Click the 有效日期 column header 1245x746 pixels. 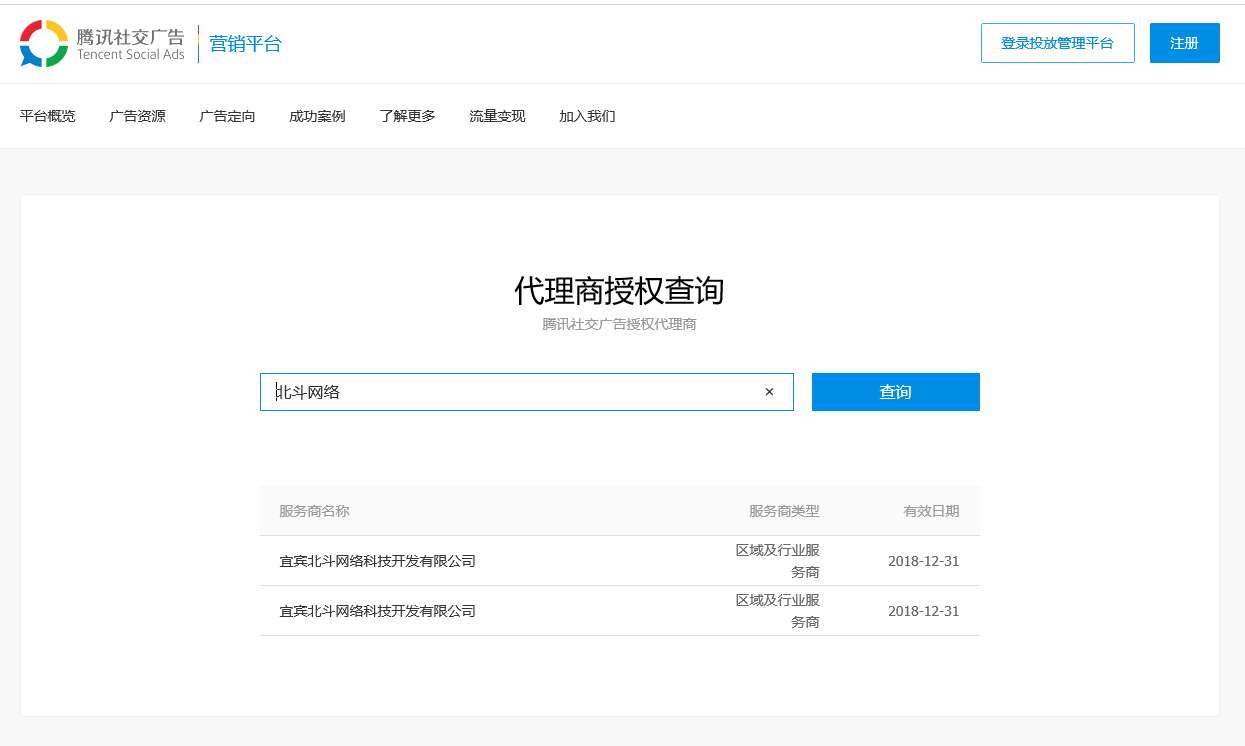tap(932, 511)
